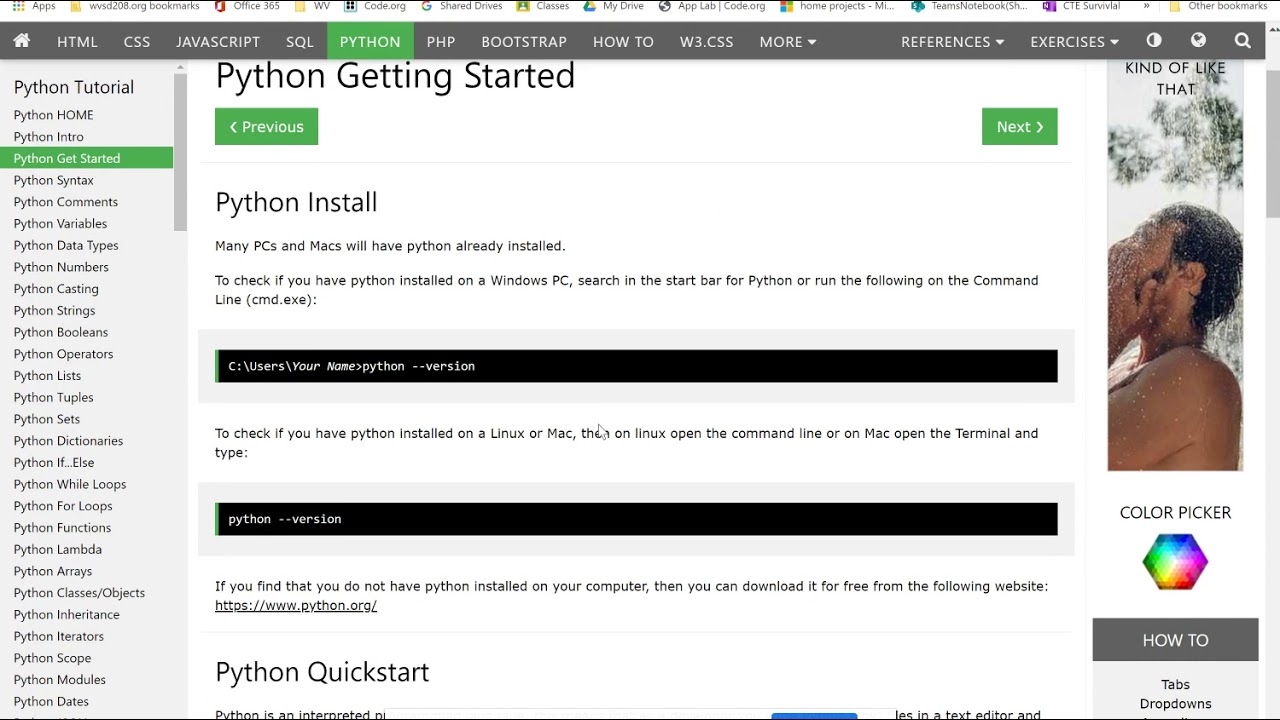This screenshot has width=1280, height=720.
Task: Open the HOW TO tab
Action: pyautogui.click(x=623, y=41)
